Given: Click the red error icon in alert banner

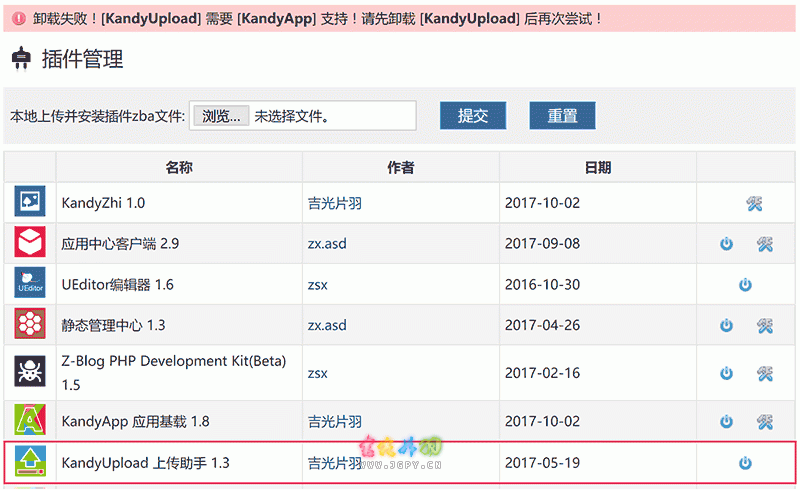Looking at the screenshot, I should point(19,19).
